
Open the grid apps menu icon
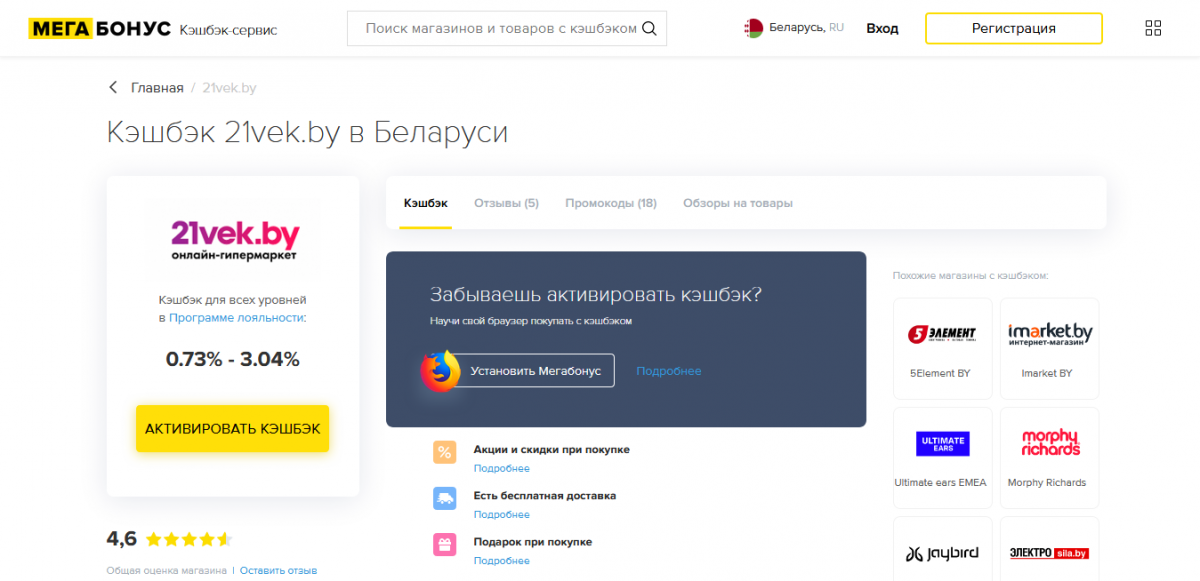1153,28
